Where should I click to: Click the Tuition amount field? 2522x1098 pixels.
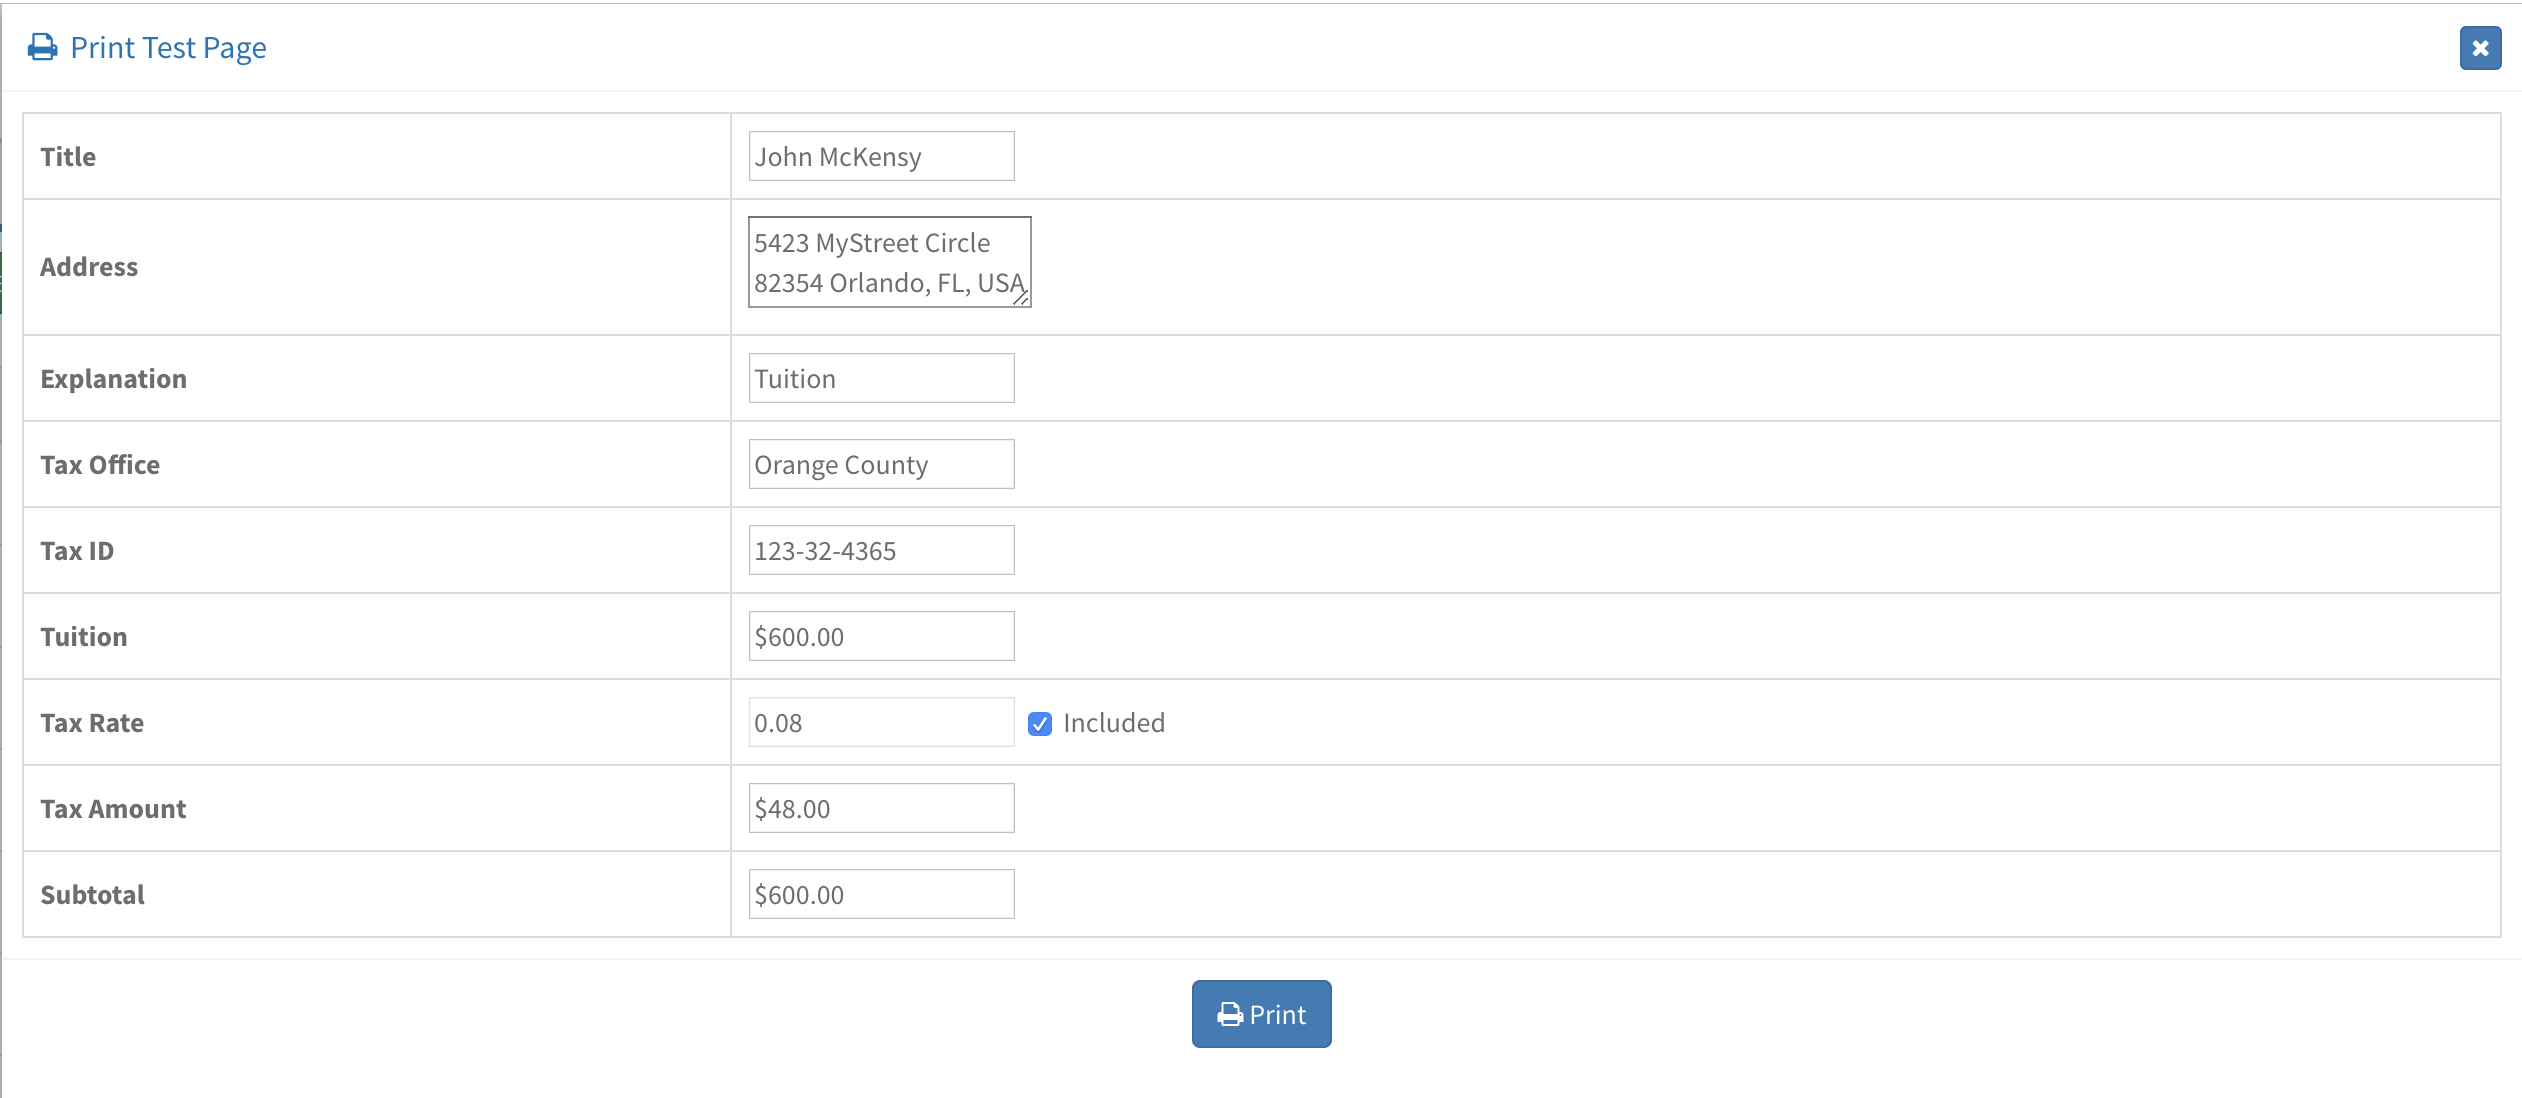(x=881, y=637)
